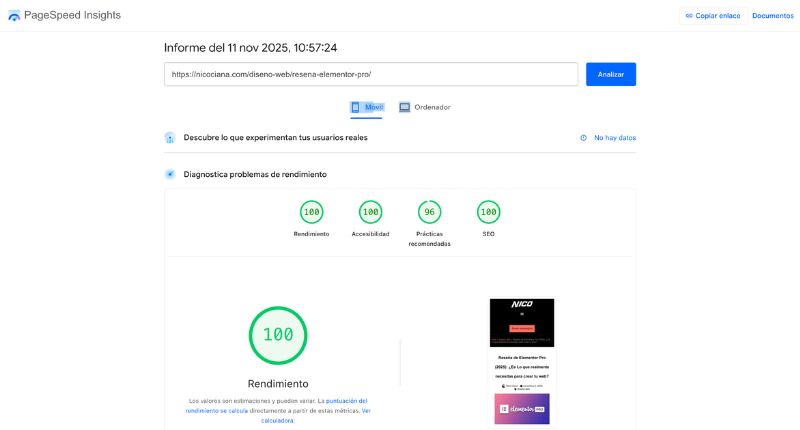
Task: Click the No hay datos link
Action: (615, 138)
